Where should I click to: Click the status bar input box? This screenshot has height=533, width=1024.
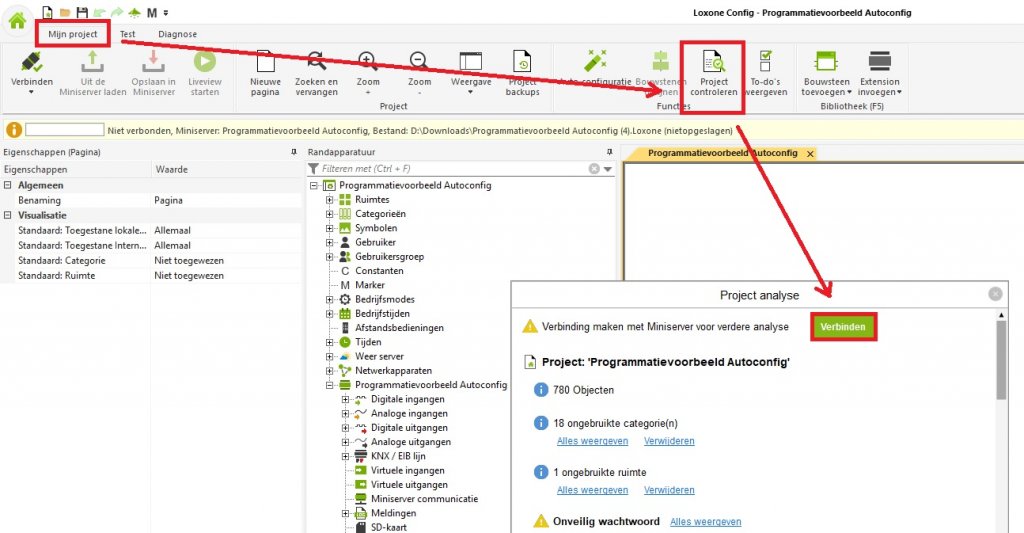point(64,130)
